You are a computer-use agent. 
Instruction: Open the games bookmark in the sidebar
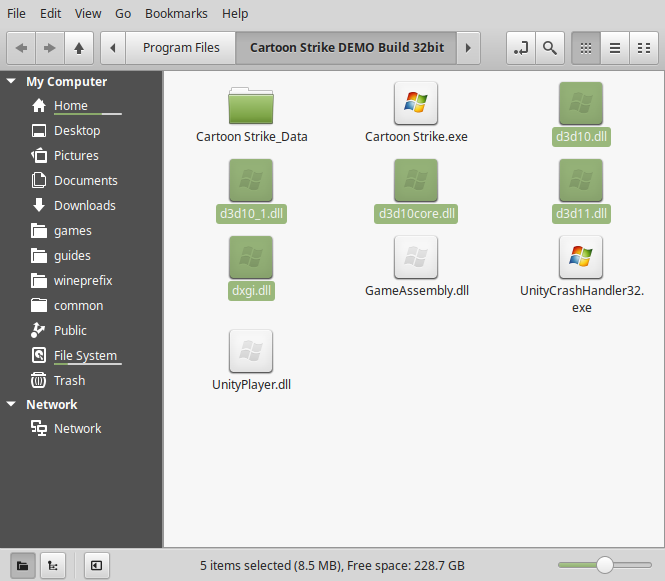pos(73,231)
